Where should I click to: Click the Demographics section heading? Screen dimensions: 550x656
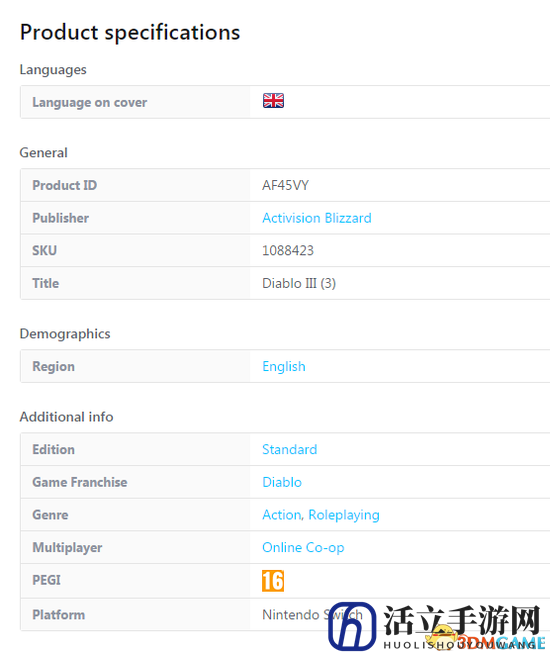click(65, 334)
